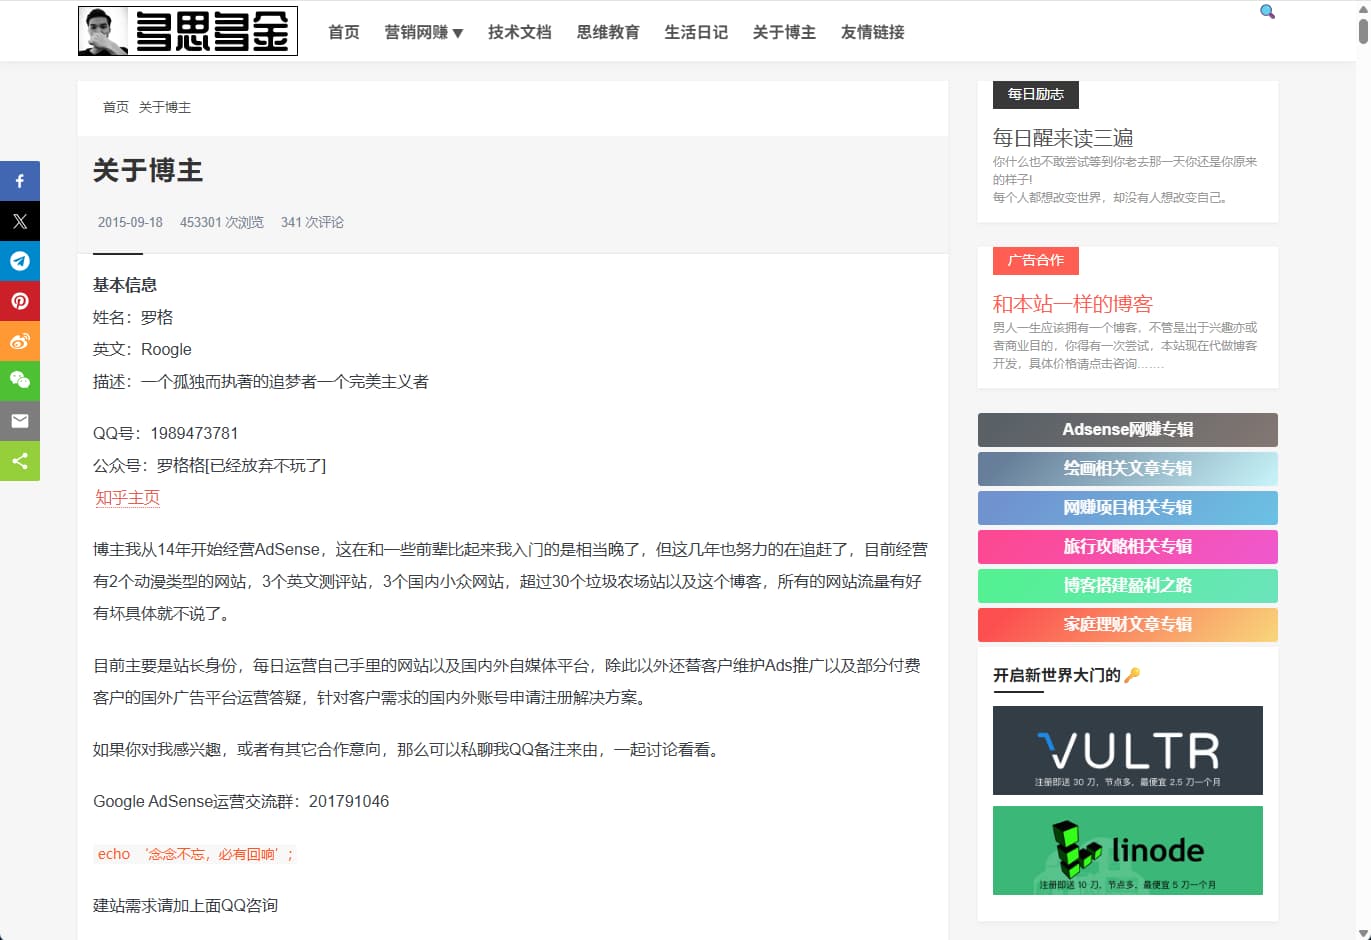
Task: Email the page using the envelope icon
Action: pyautogui.click(x=20, y=421)
